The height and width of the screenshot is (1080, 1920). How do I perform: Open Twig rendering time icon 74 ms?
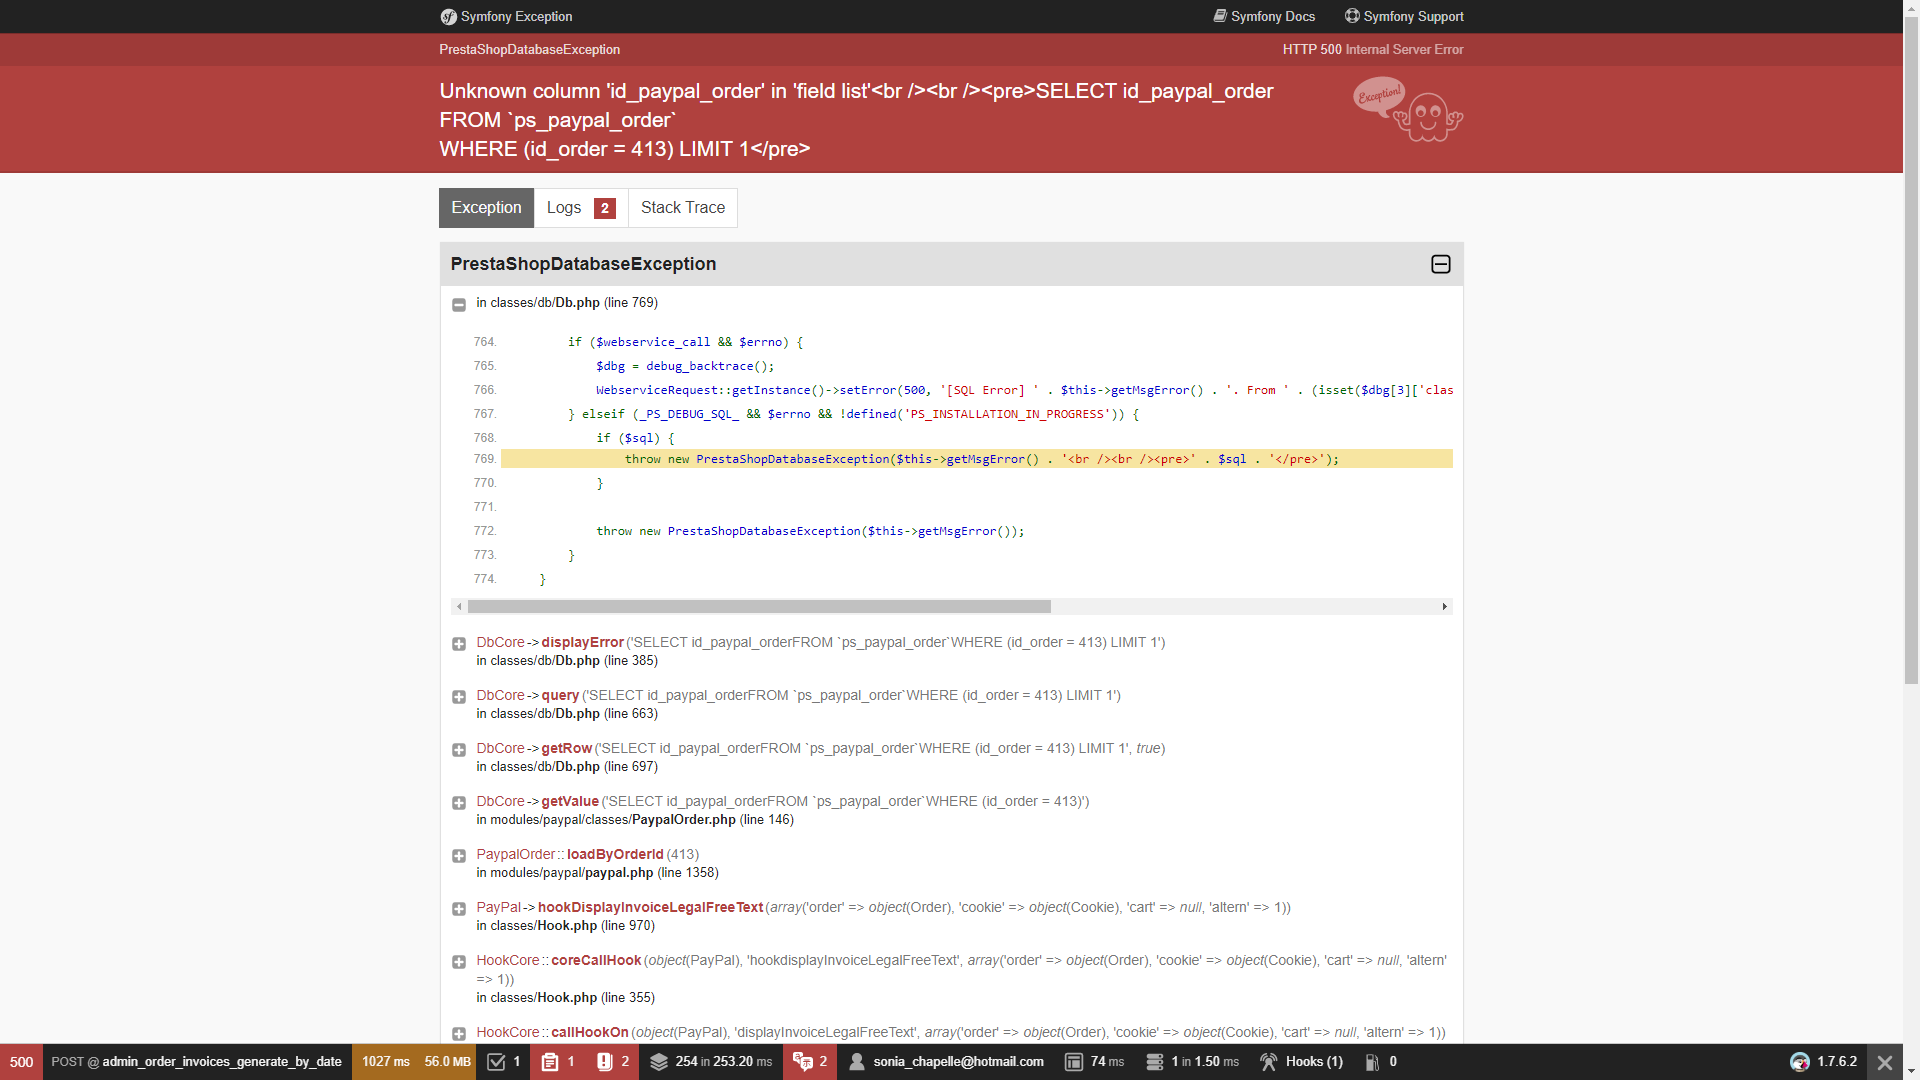pos(1073,1062)
